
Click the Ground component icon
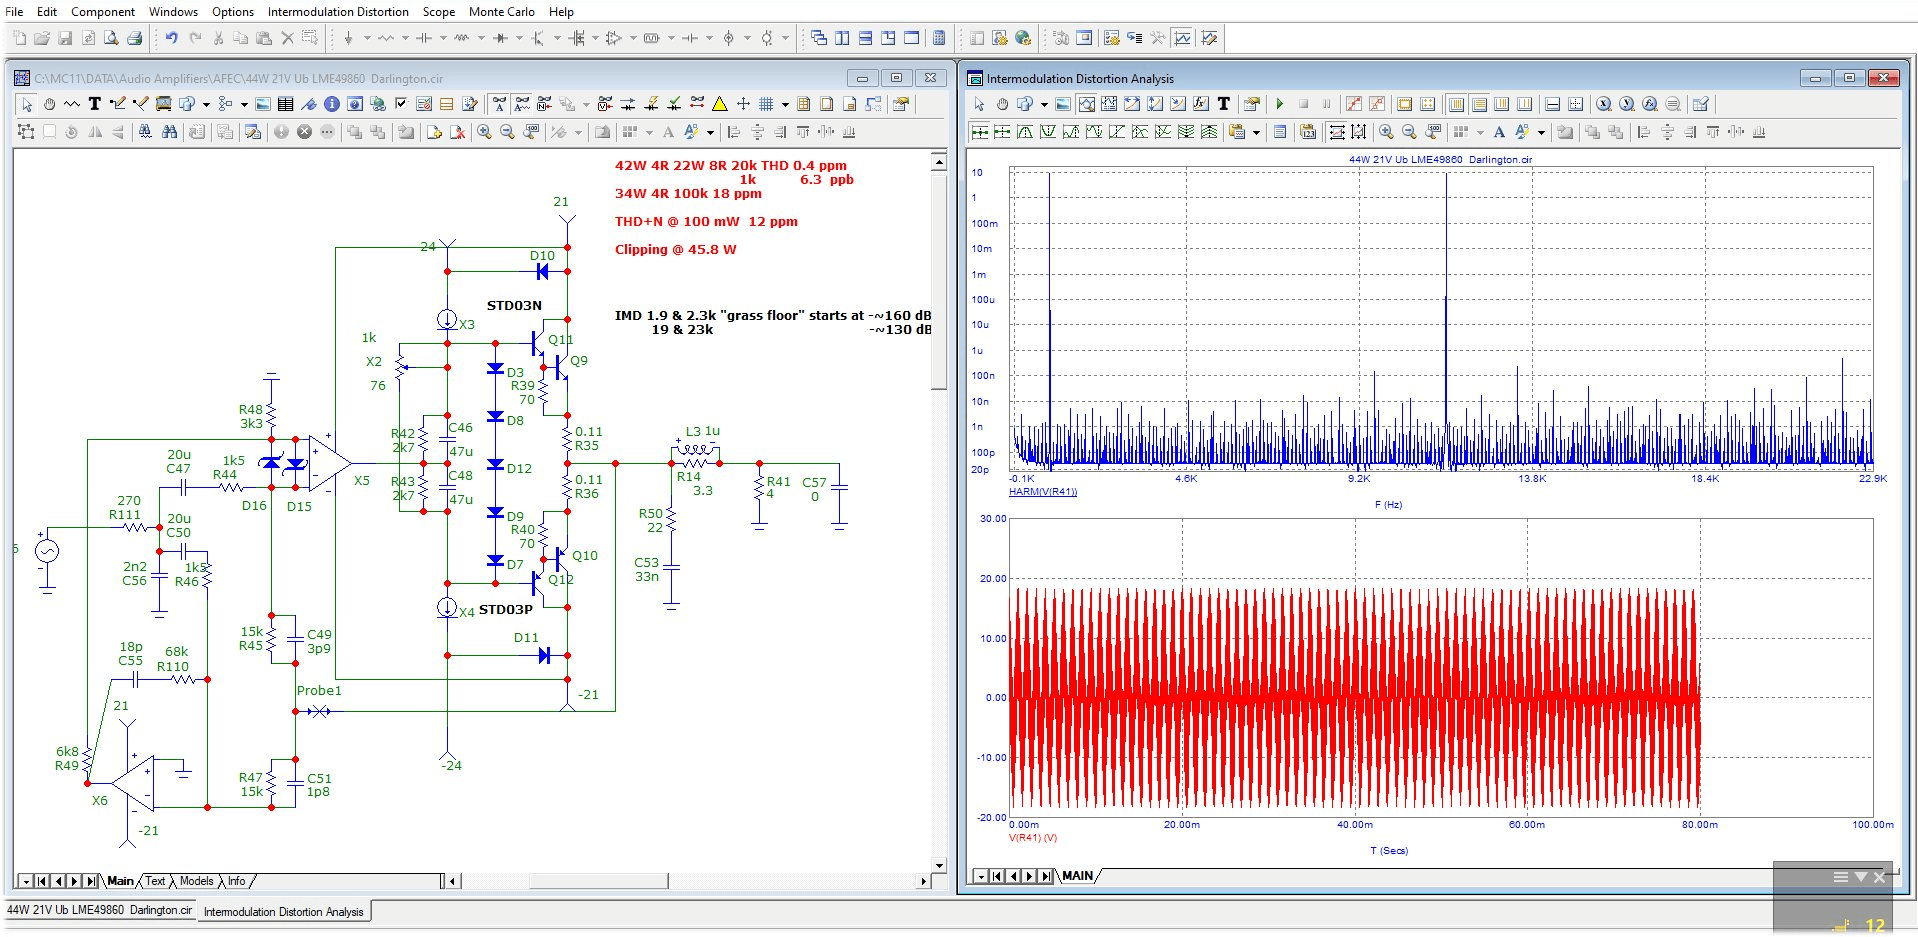coord(348,38)
